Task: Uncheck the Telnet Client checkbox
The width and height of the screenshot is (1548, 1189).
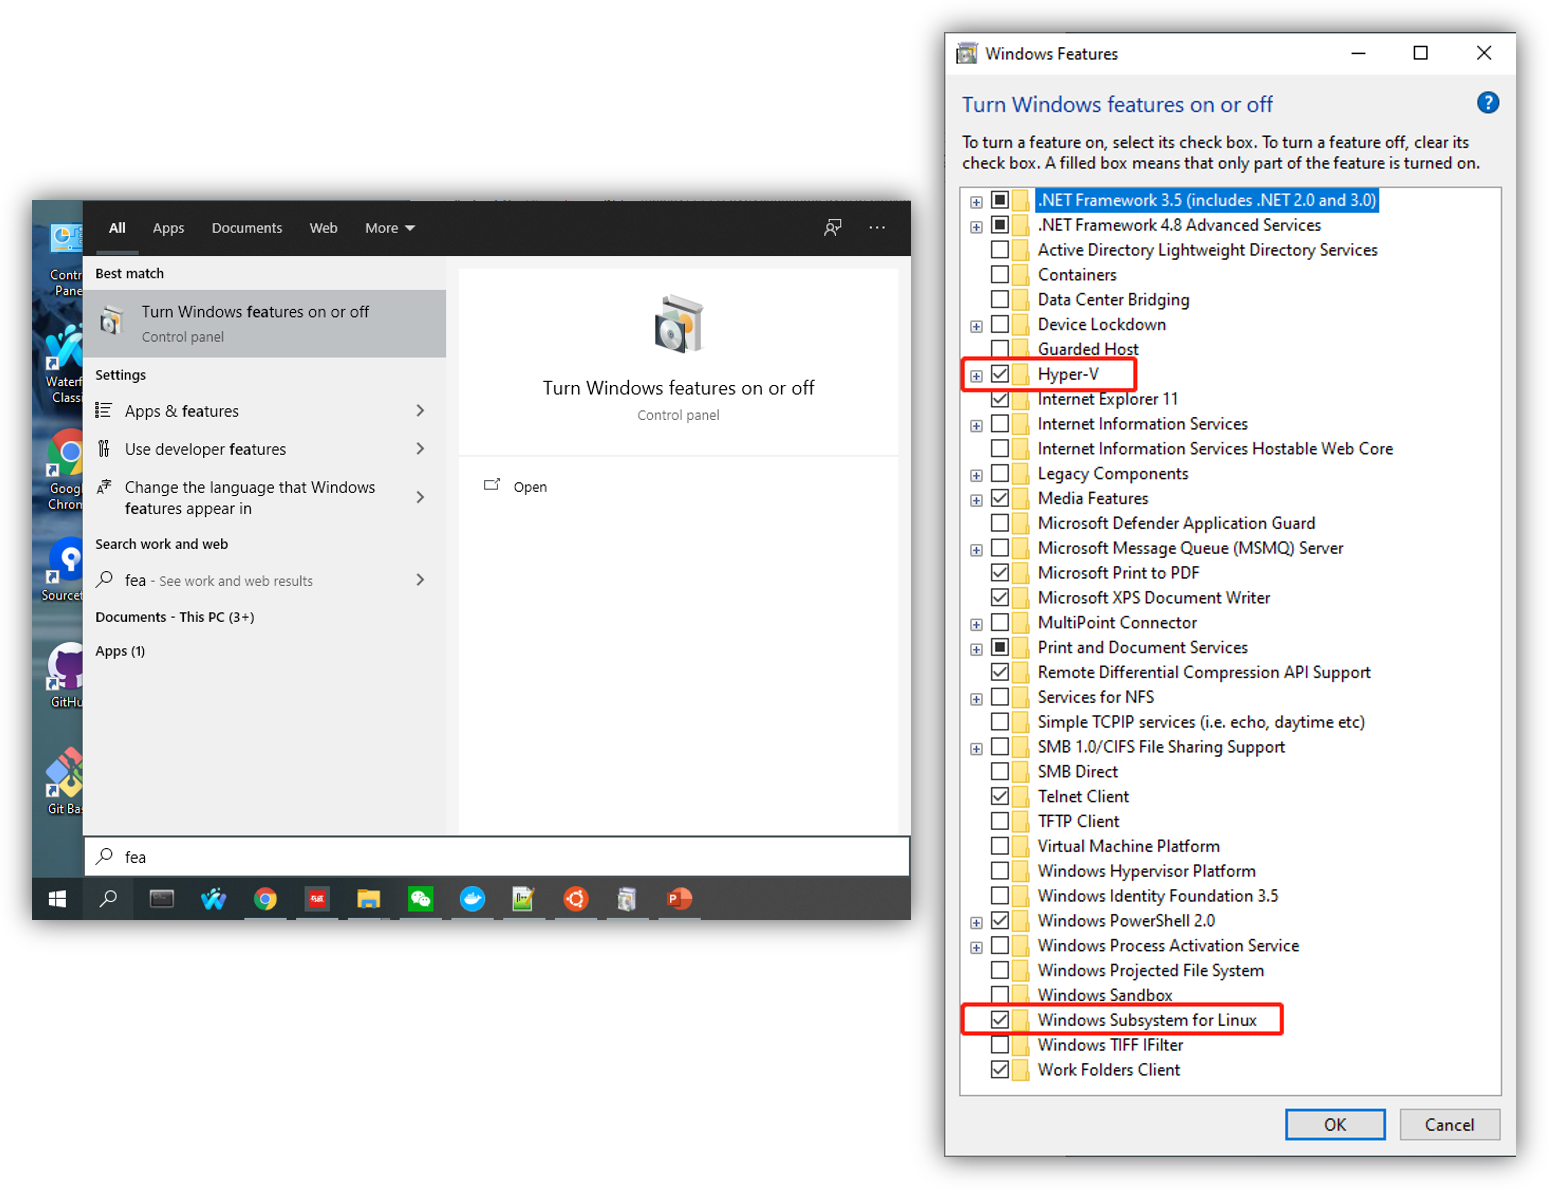Action: tap(999, 796)
